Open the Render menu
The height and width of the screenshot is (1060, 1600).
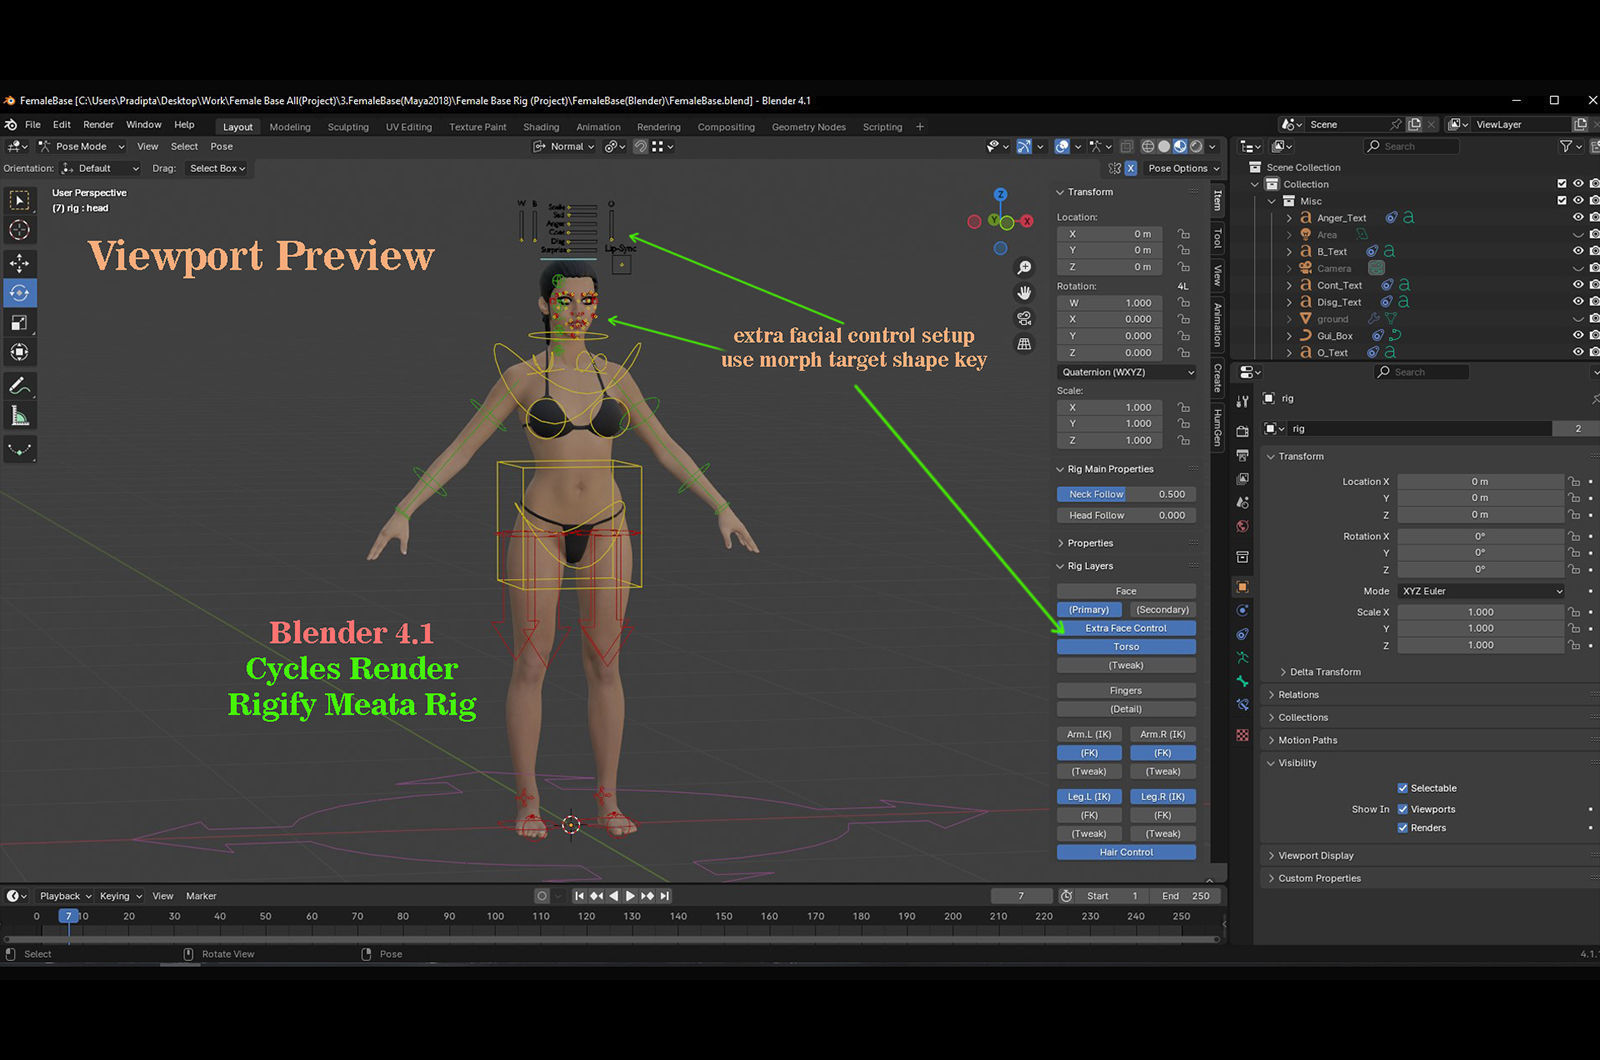[x=98, y=125]
